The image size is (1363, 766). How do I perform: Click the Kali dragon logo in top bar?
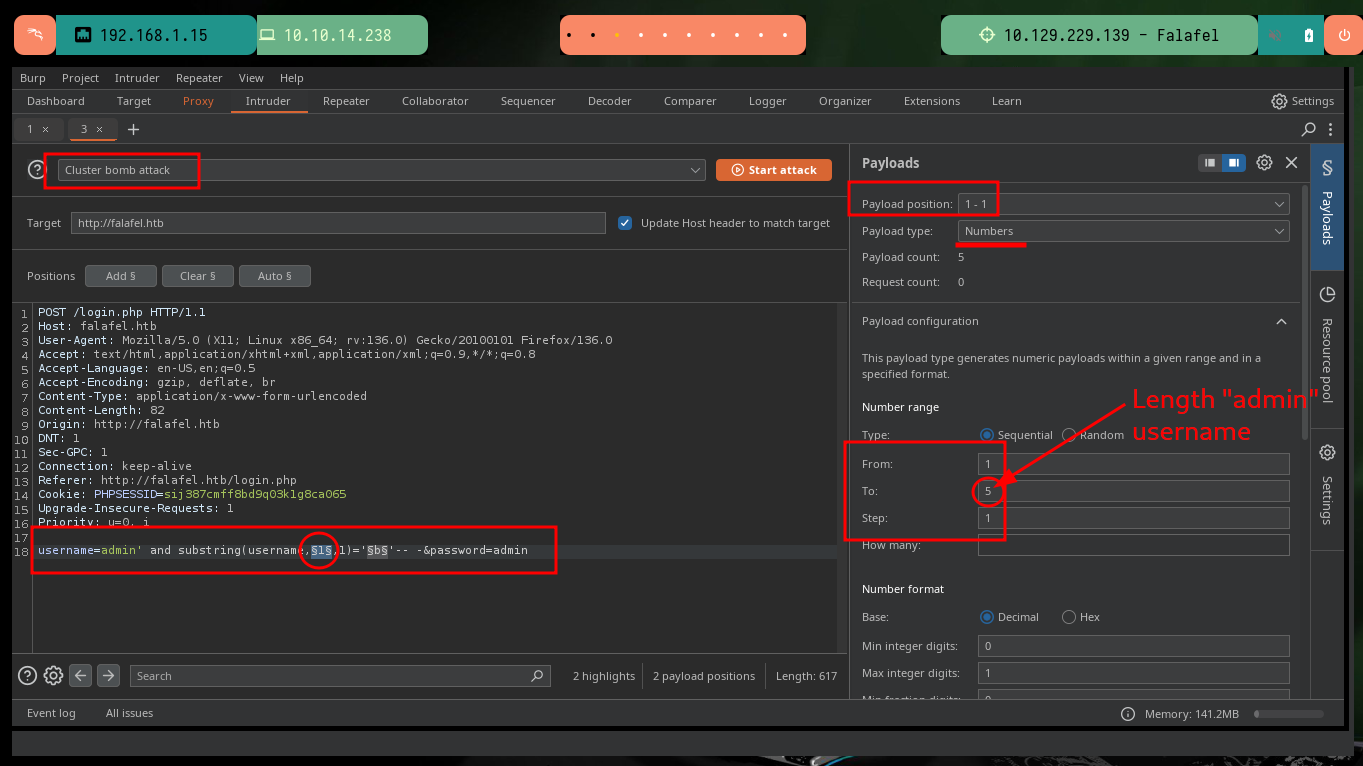[x=35, y=35]
